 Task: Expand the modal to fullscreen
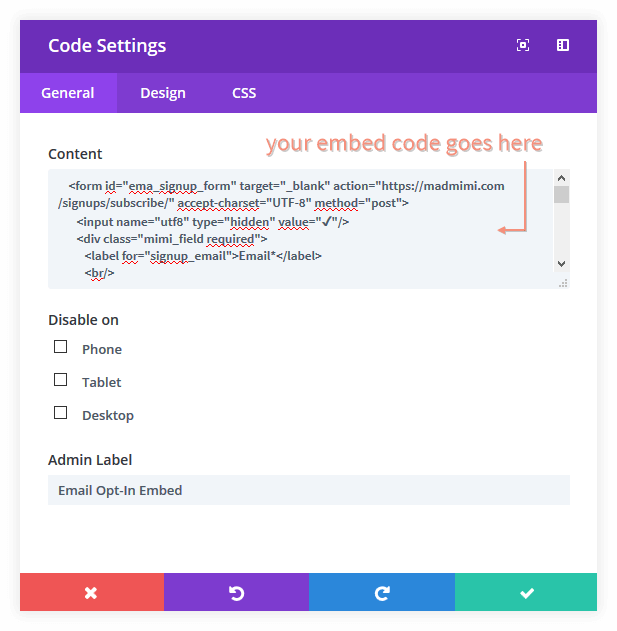point(522,45)
